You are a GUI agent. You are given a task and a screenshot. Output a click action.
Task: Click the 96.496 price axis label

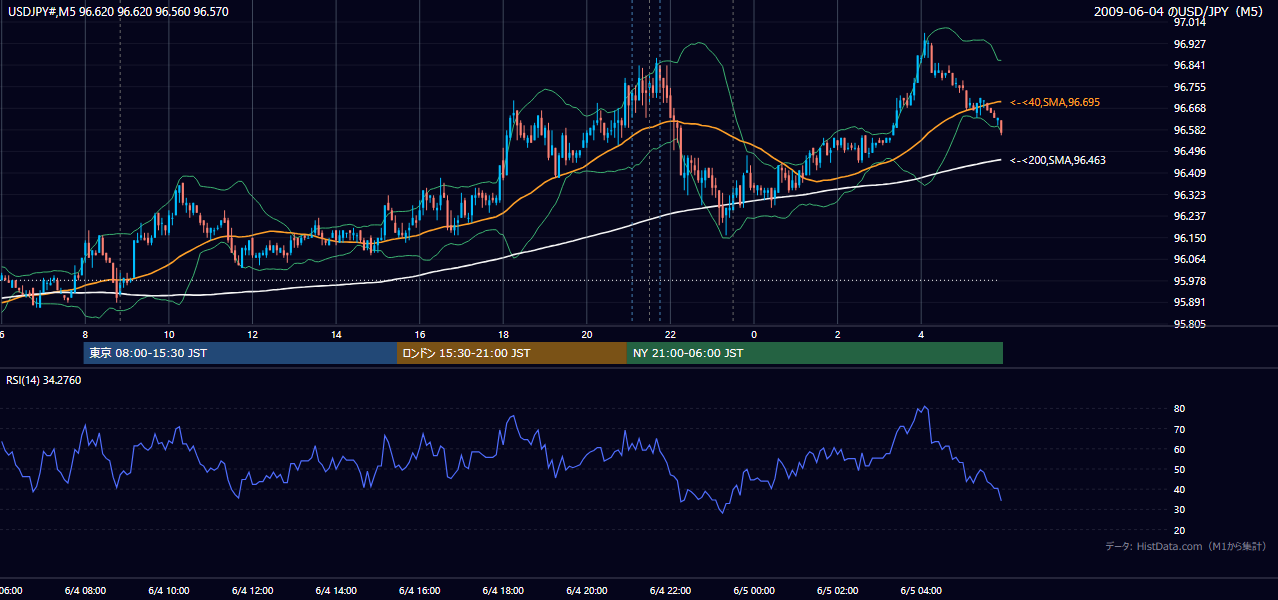(1189, 151)
